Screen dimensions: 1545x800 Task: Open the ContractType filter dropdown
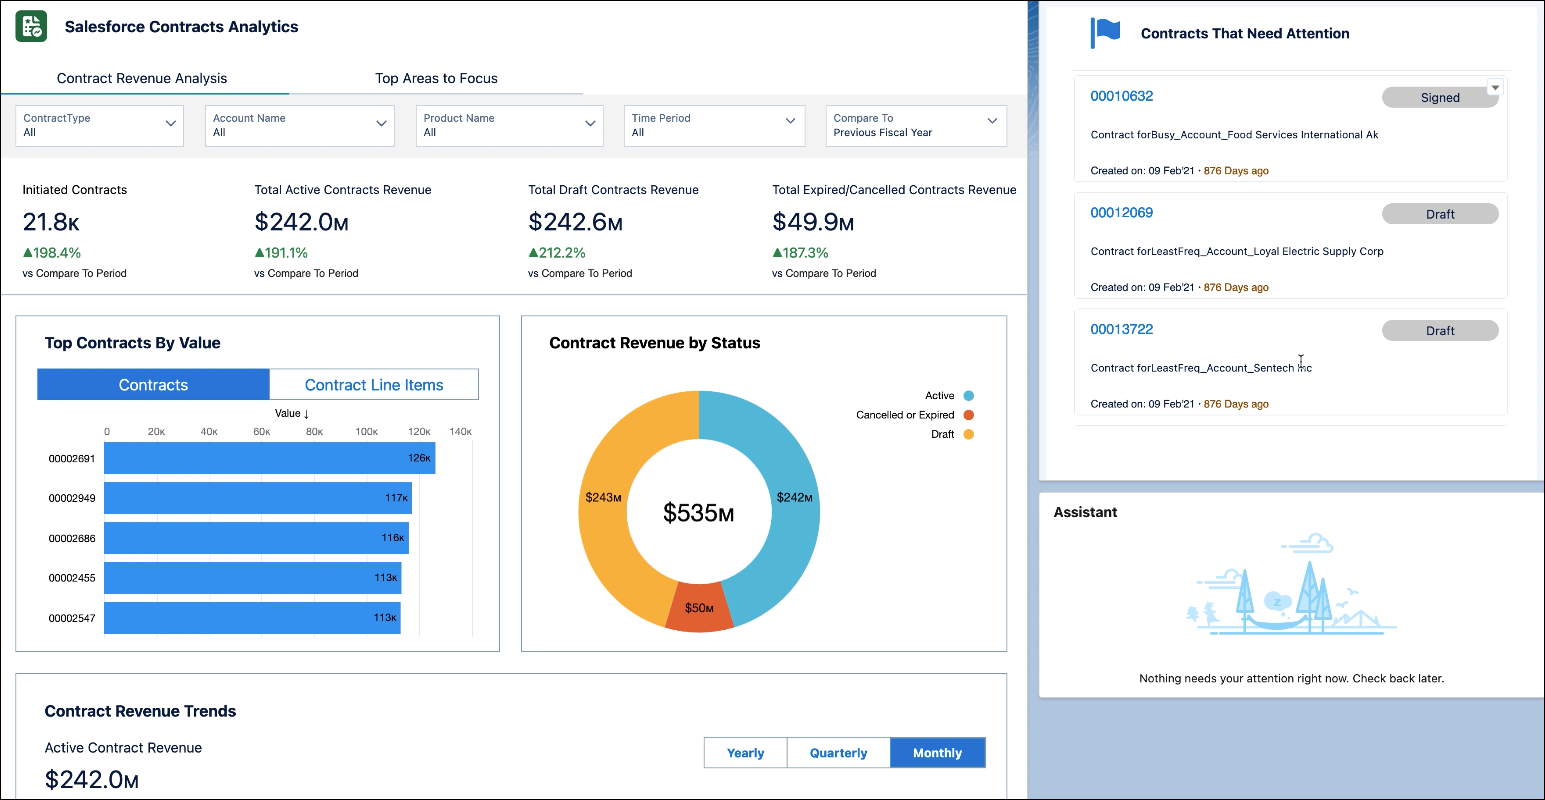tap(98, 125)
